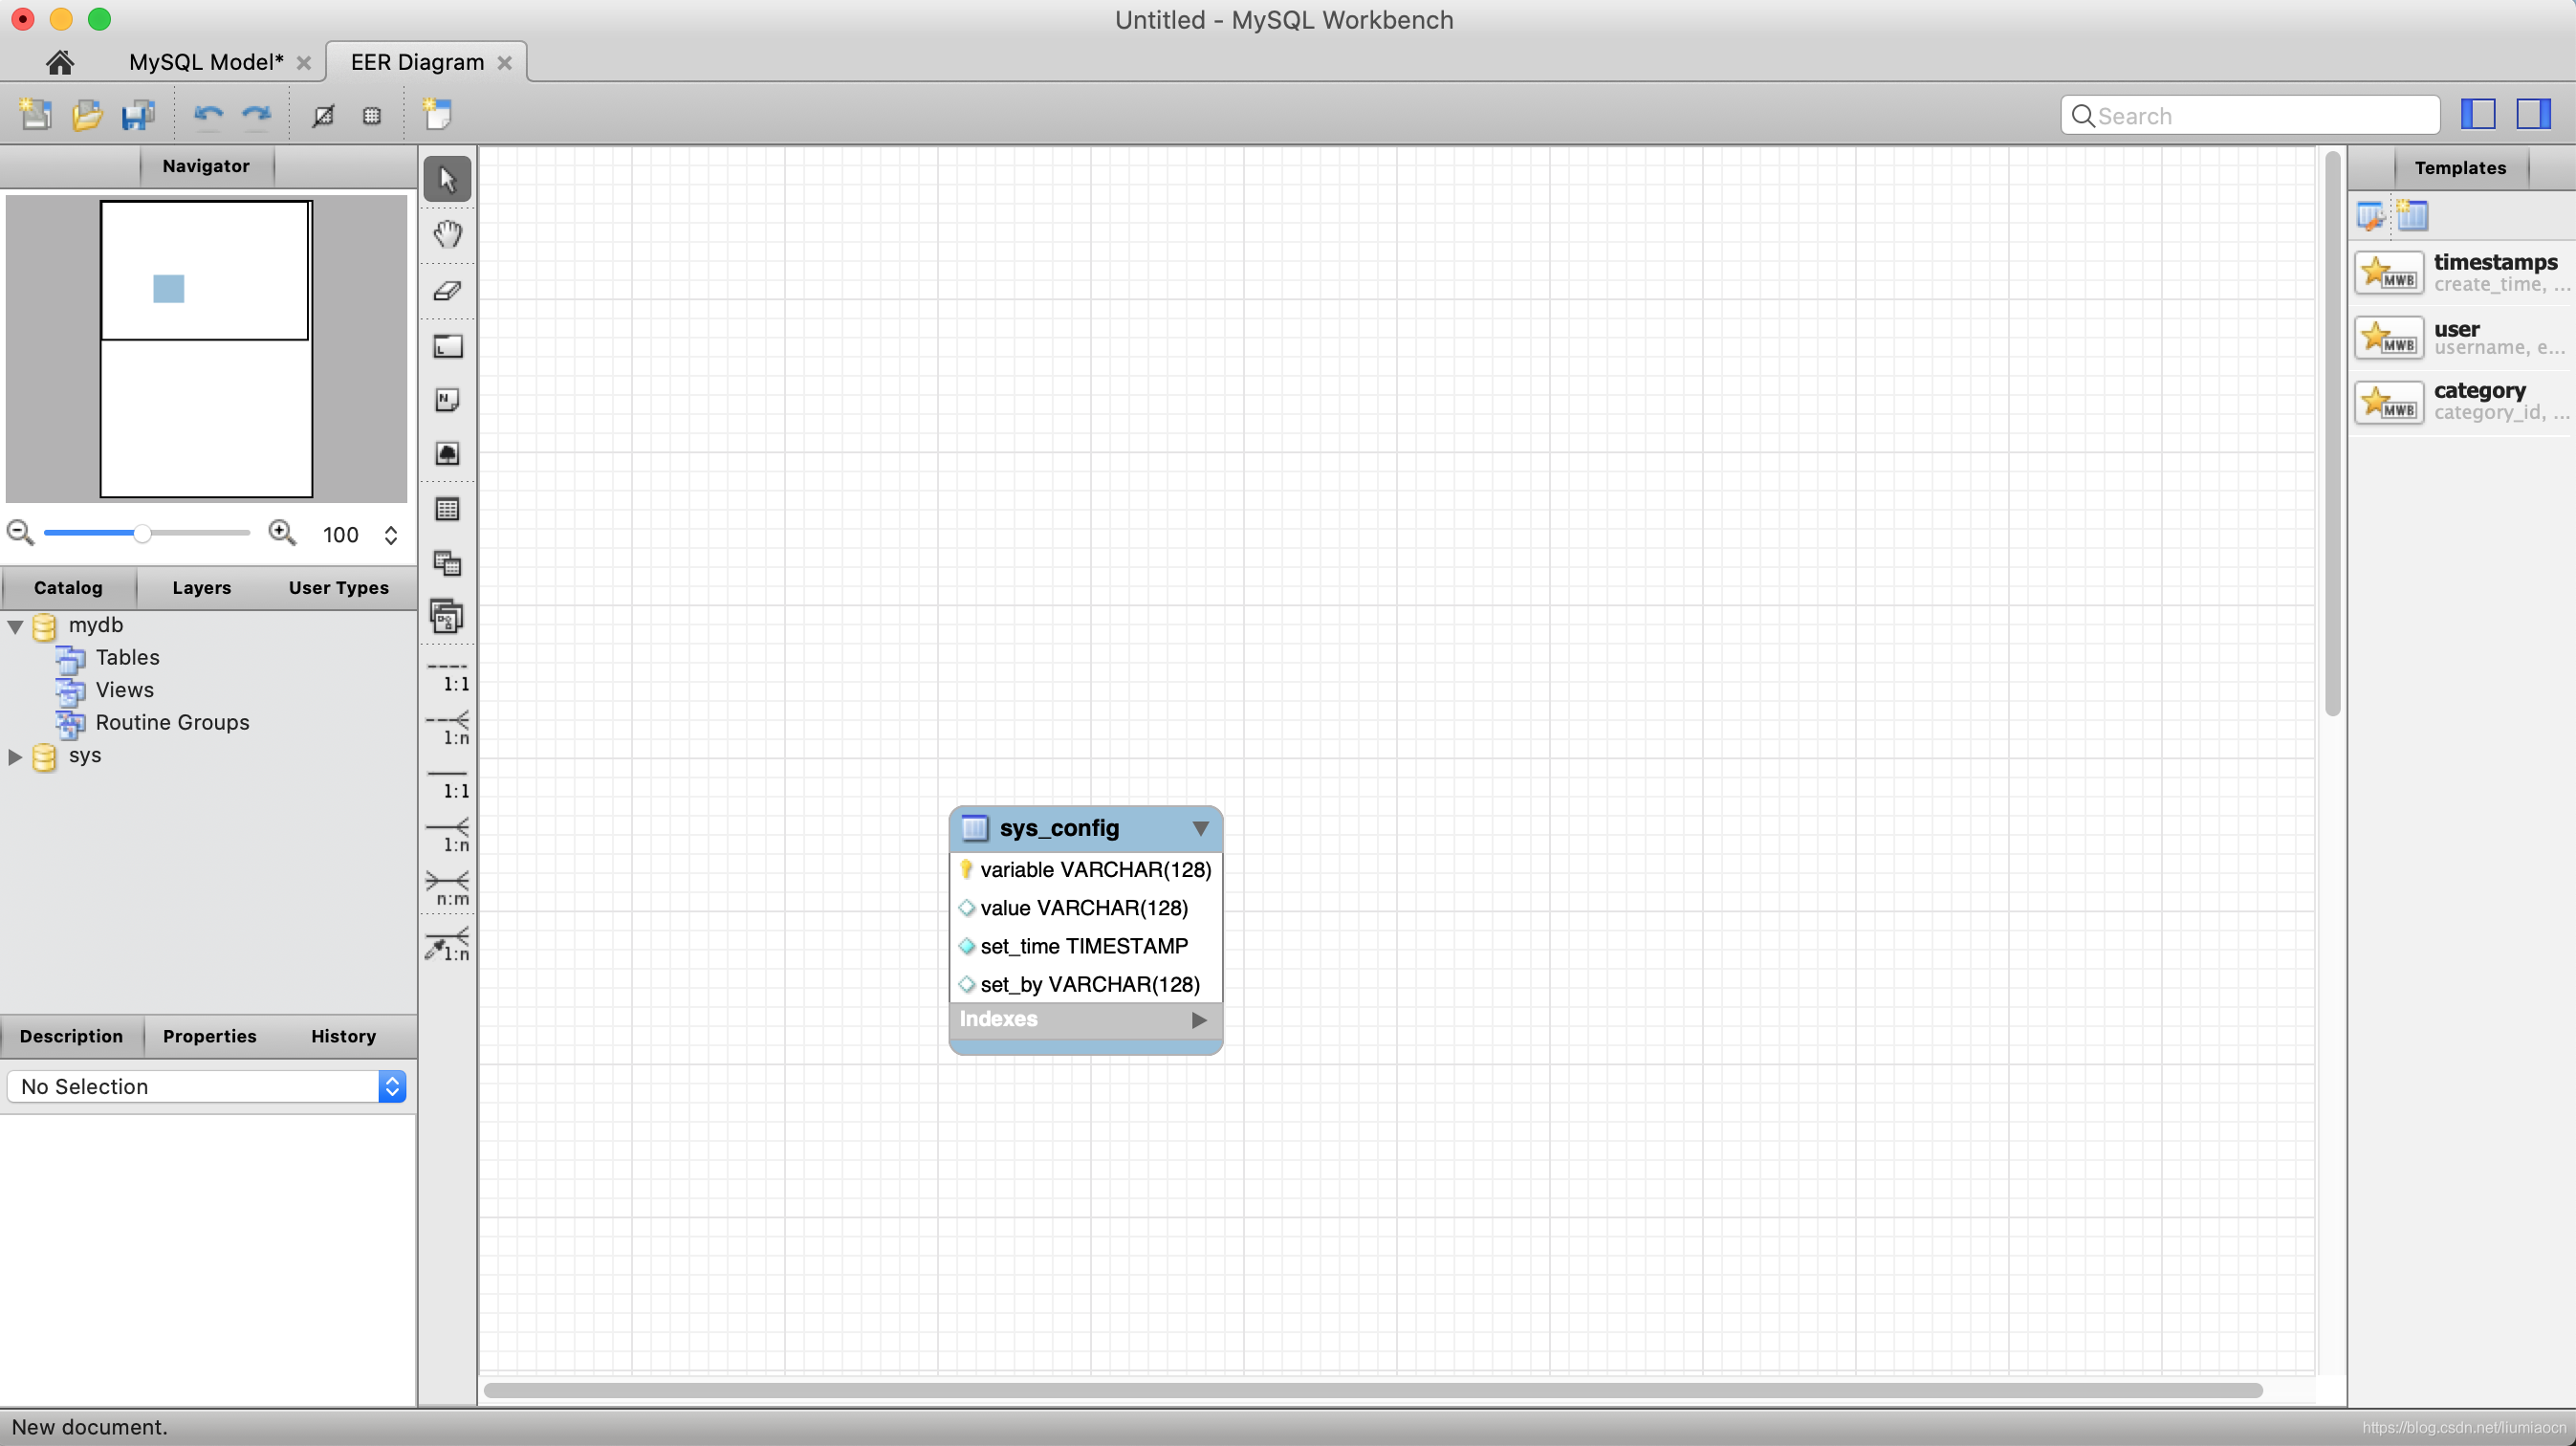The image size is (2576, 1446).
Task: Click the variable VARCHAR(128) column
Action: coord(1086,871)
